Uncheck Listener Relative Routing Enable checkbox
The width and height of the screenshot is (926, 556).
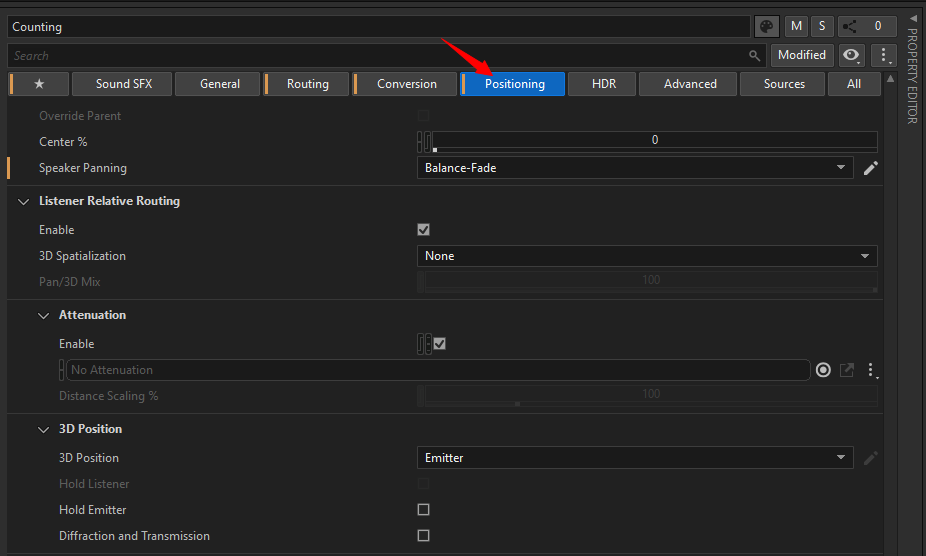point(423,230)
